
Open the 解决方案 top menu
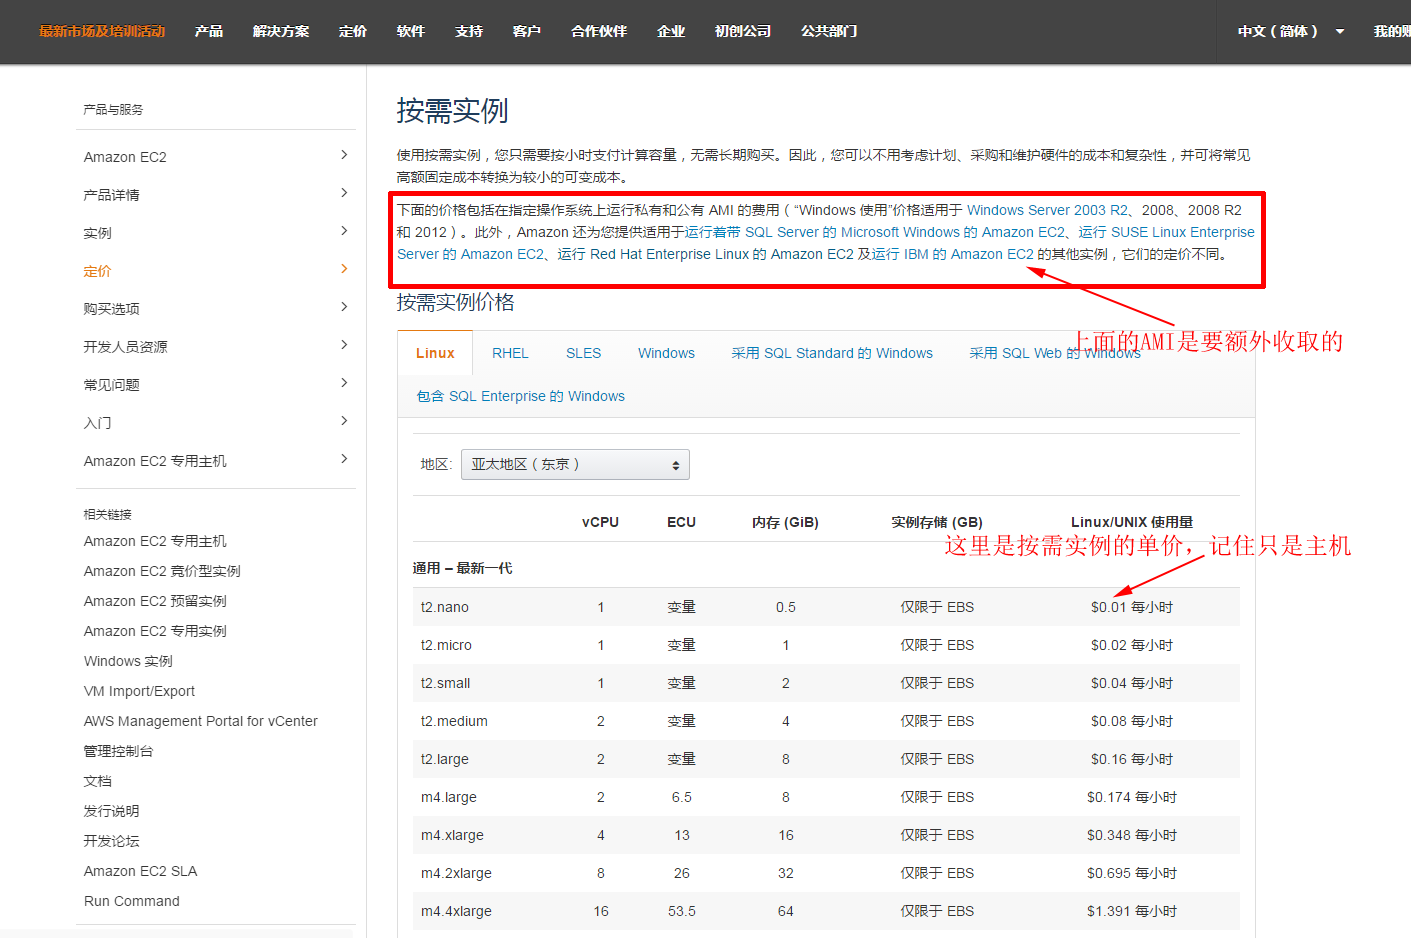pos(281,31)
